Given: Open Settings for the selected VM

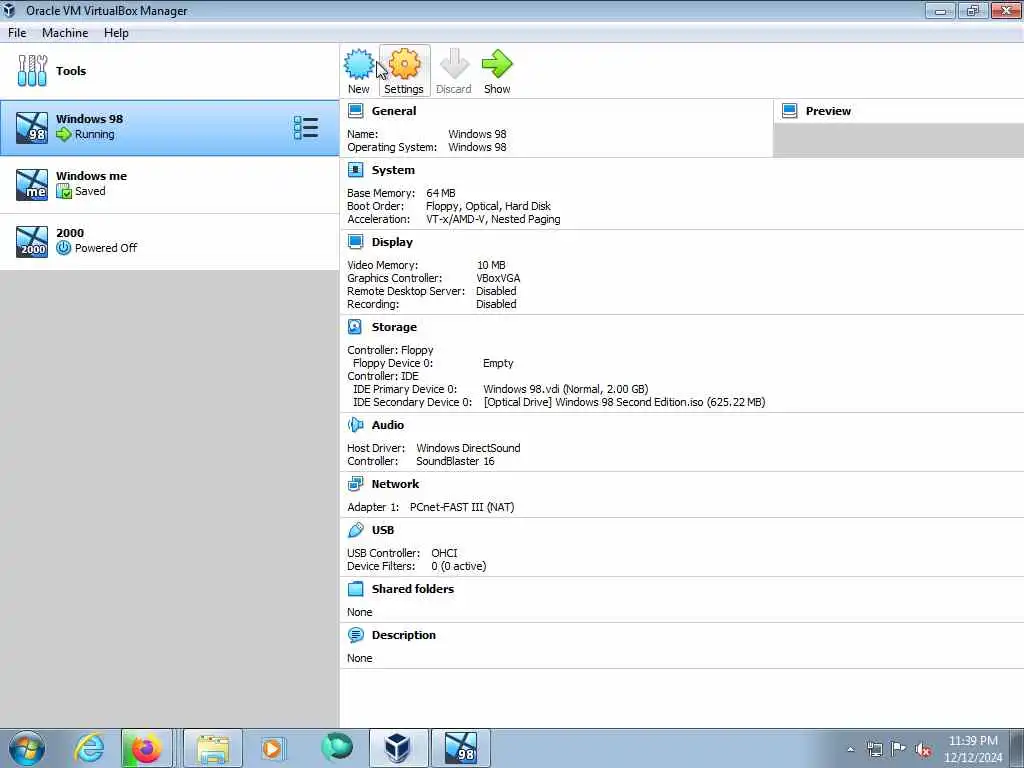Looking at the screenshot, I should click(404, 71).
